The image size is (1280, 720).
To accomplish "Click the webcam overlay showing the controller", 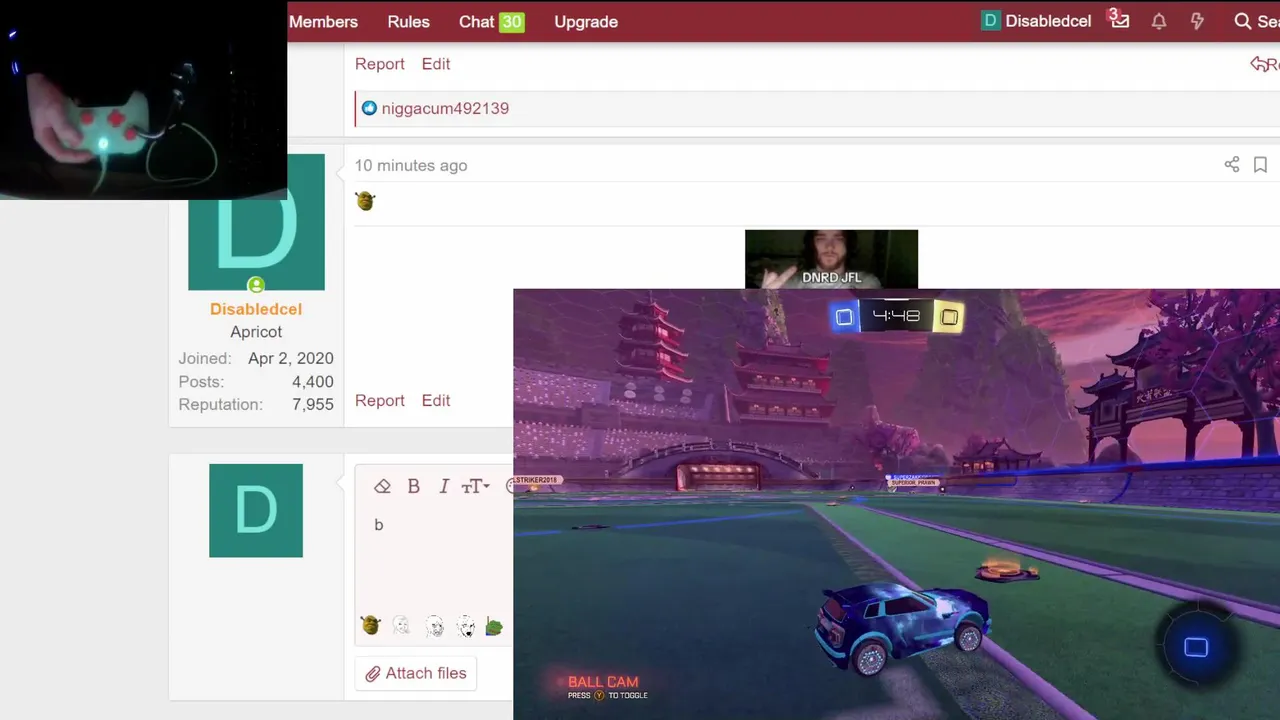I will pos(143,100).
